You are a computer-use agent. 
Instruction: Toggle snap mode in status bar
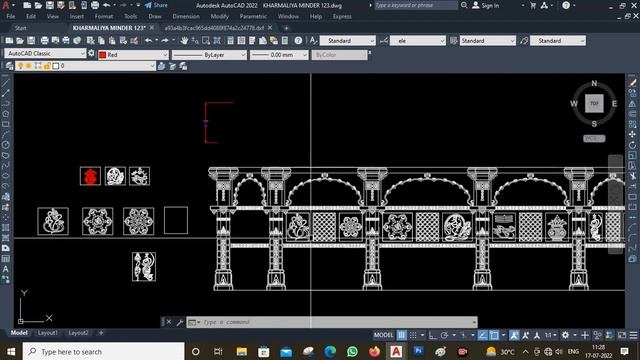tap(413, 335)
